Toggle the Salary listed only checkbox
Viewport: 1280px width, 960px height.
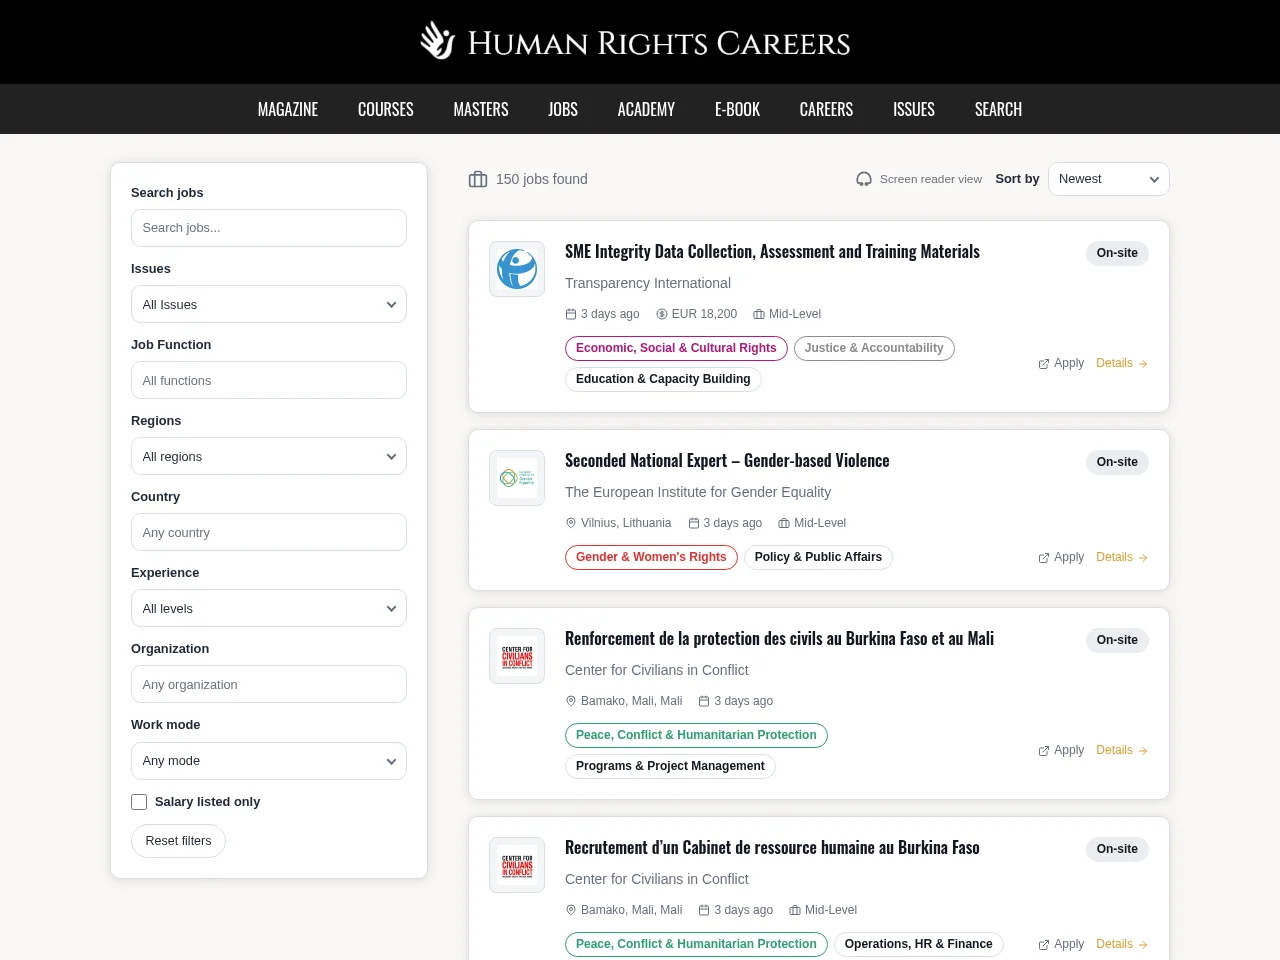pos(139,802)
